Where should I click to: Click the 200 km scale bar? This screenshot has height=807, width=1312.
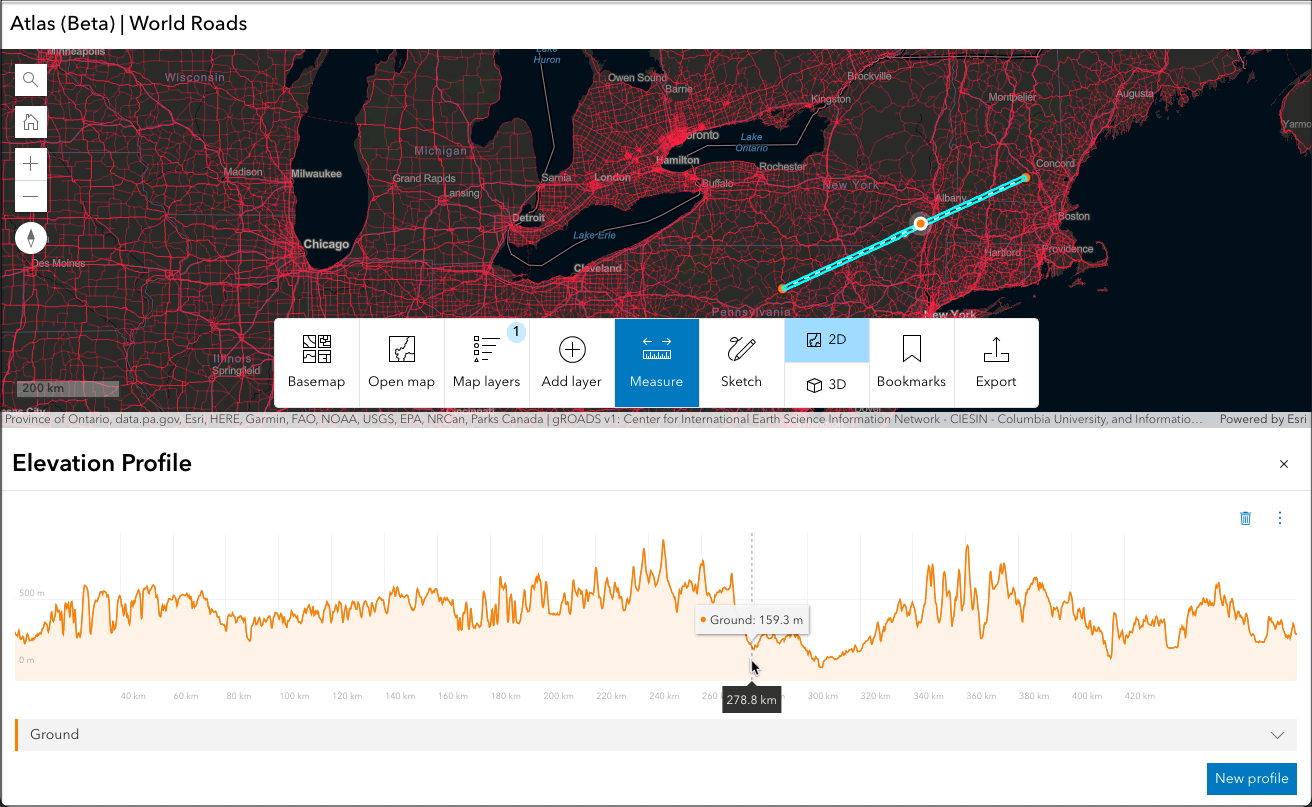coord(67,388)
